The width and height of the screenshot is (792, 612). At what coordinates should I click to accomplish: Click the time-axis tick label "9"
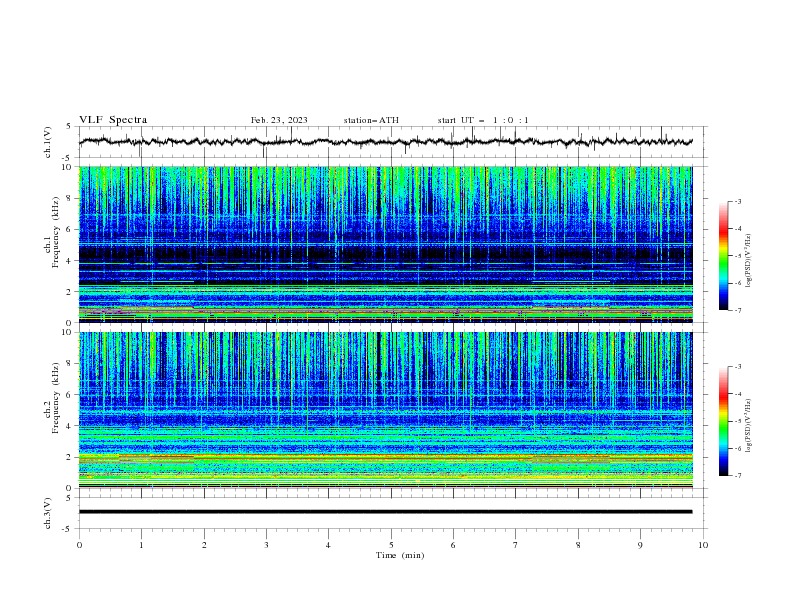coord(640,545)
